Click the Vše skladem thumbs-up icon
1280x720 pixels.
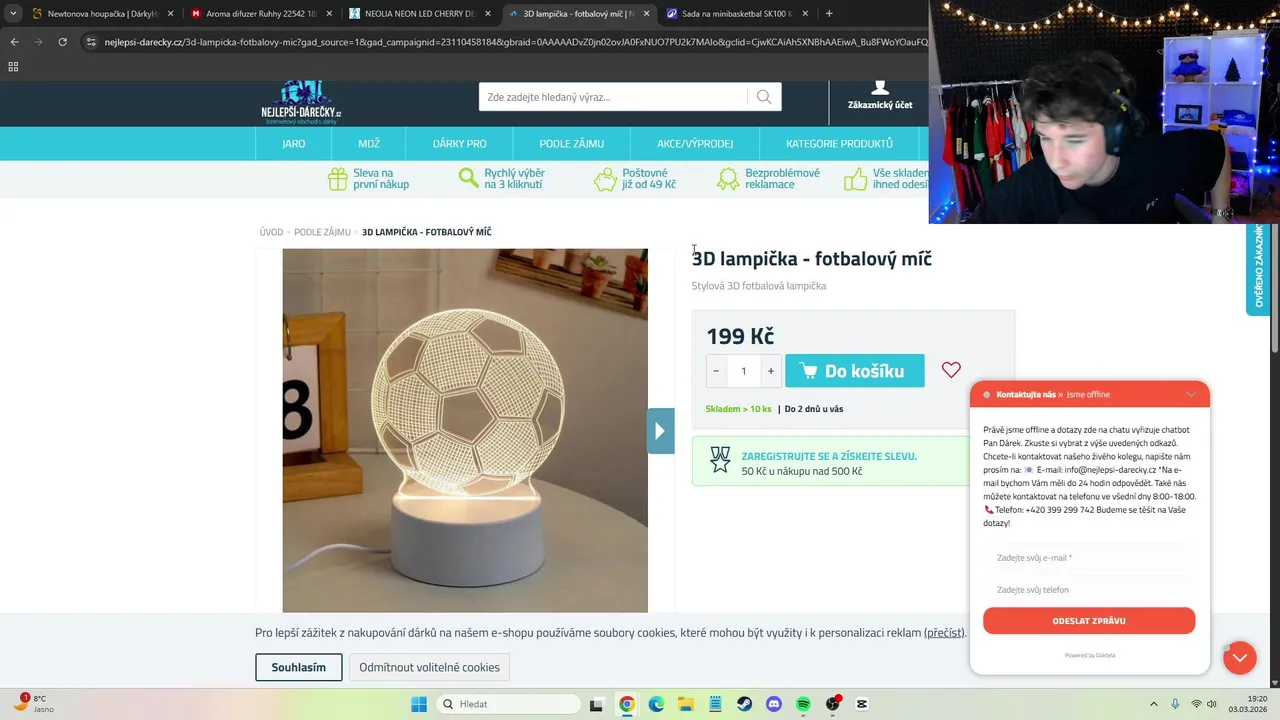point(855,179)
